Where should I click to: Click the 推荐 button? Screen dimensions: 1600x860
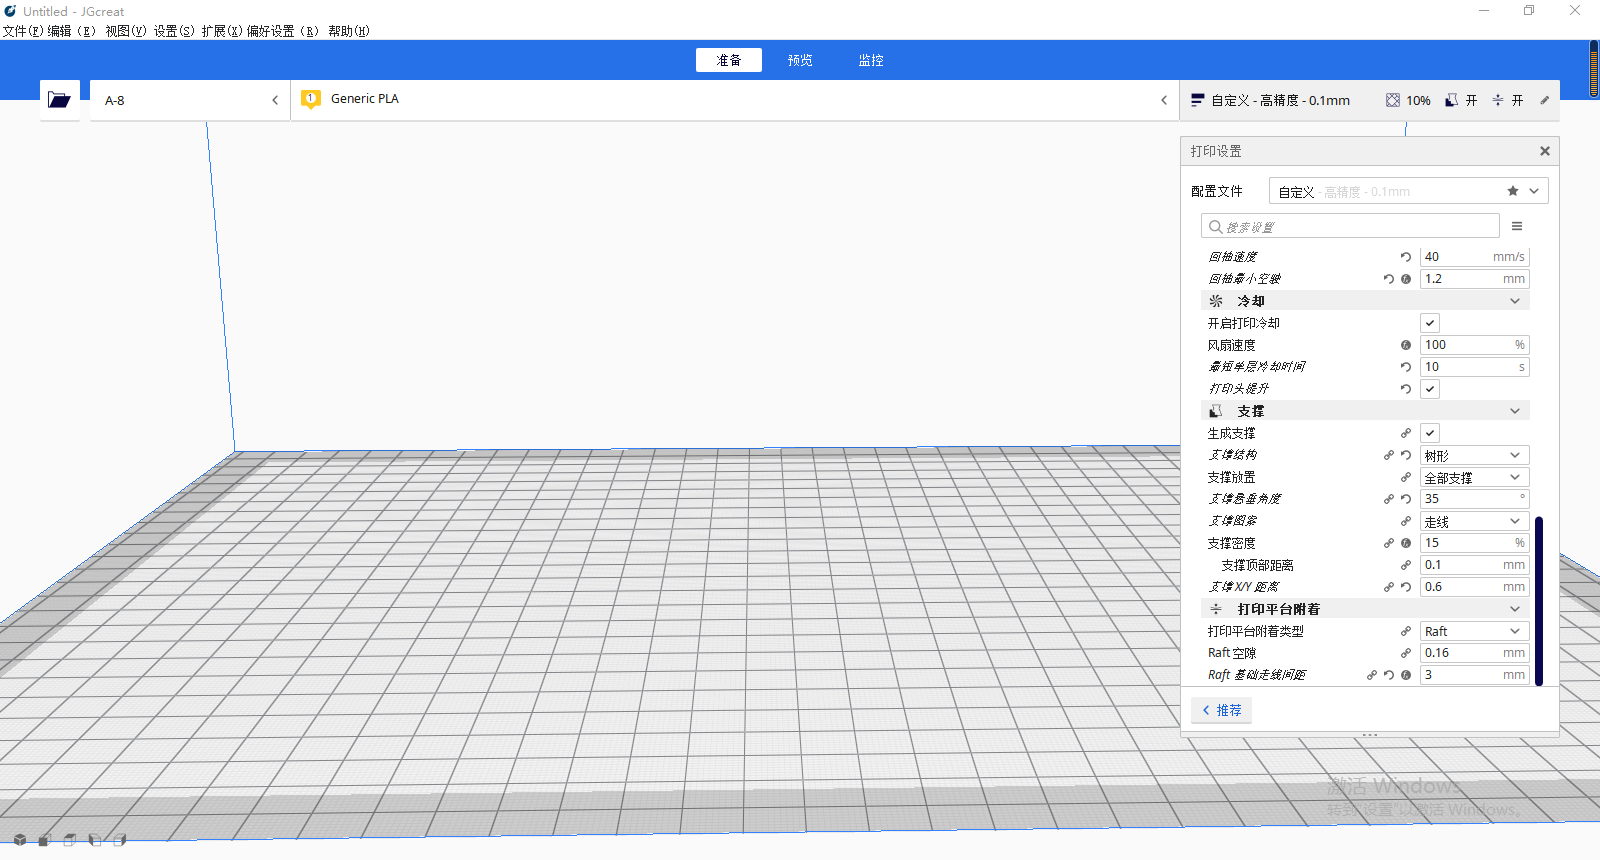(x=1222, y=710)
